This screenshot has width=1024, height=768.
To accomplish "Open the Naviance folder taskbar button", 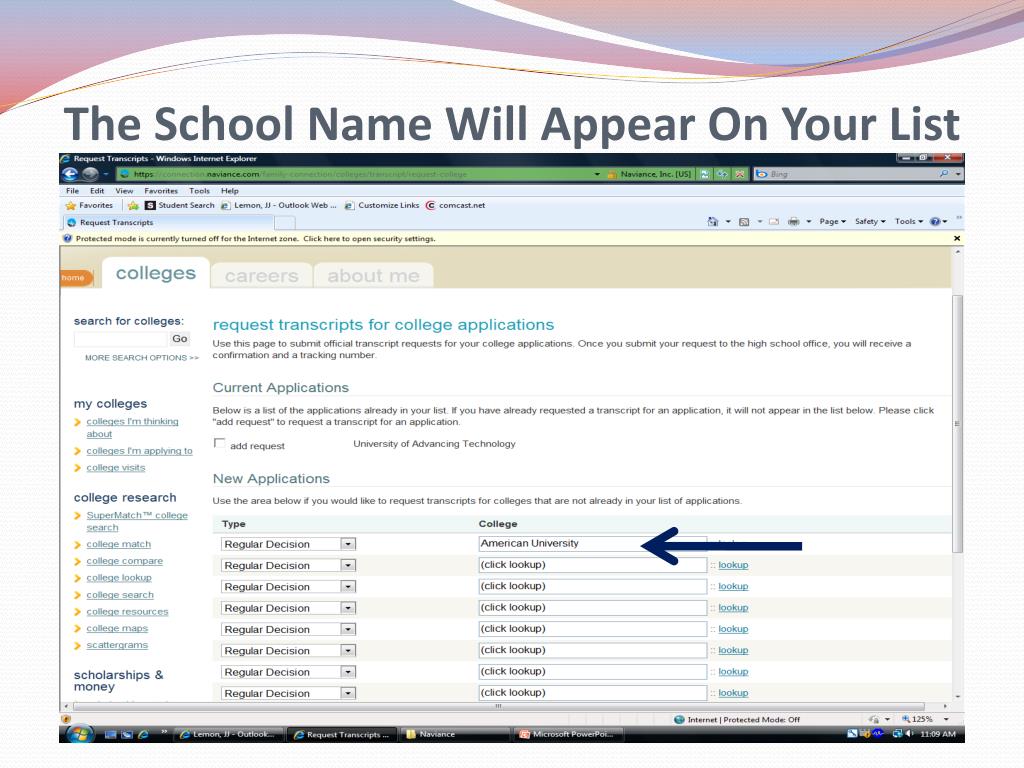I will (x=453, y=735).
